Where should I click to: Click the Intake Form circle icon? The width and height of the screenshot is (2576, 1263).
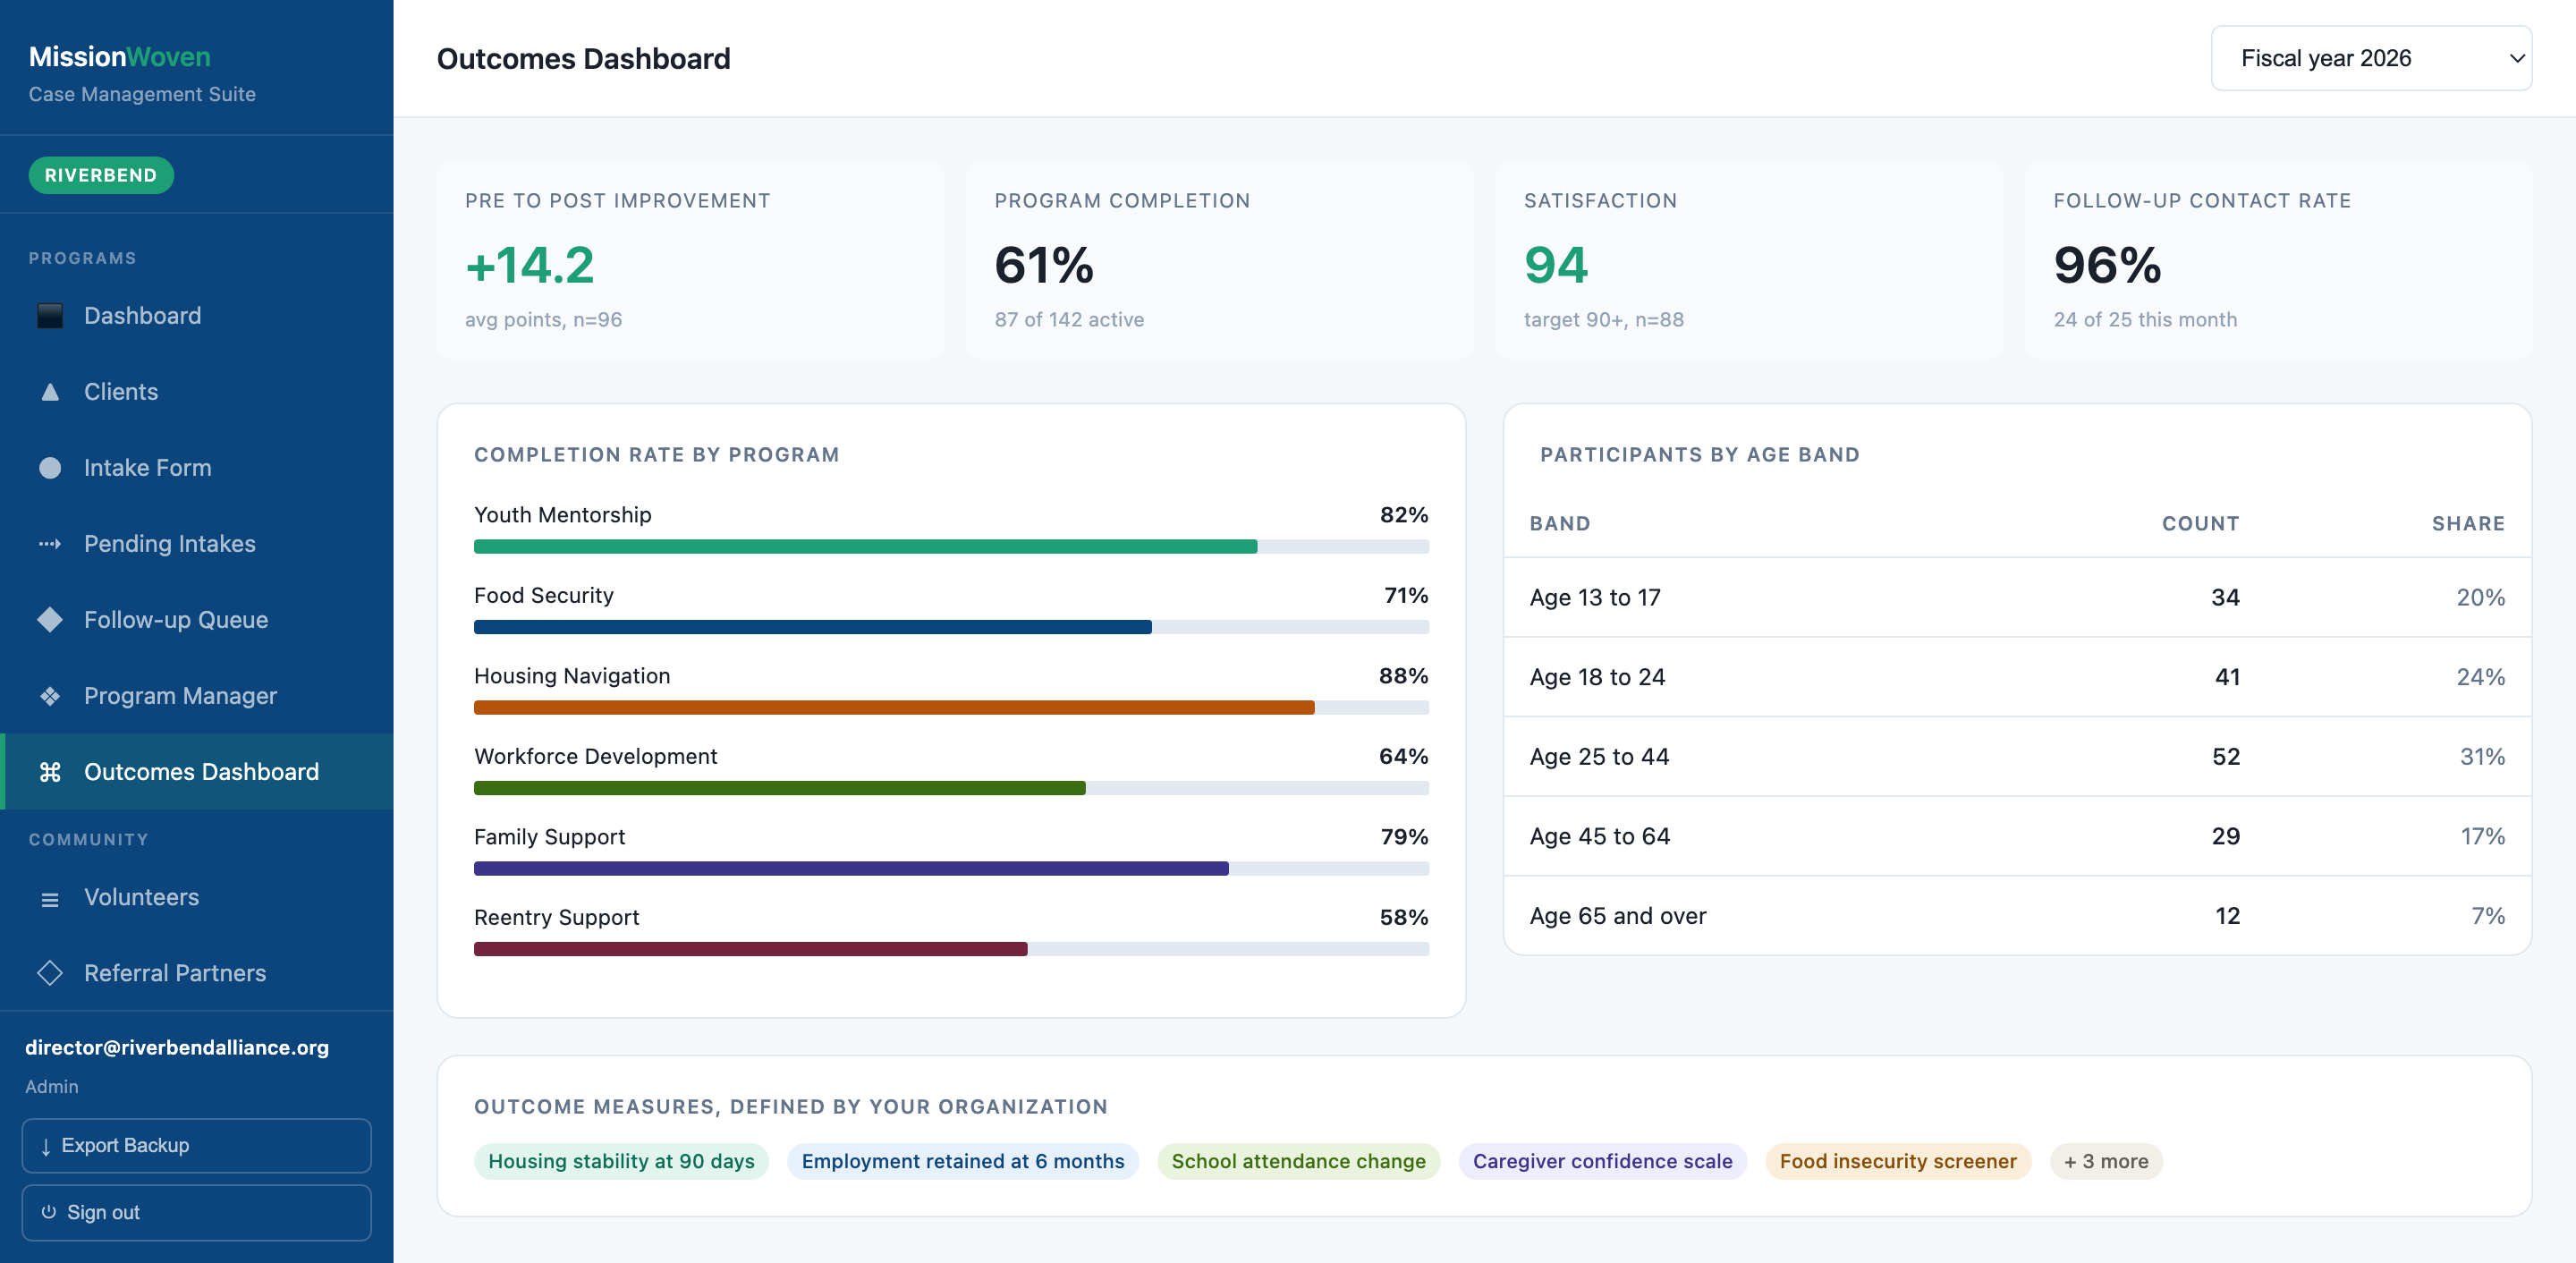click(x=50, y=468)
